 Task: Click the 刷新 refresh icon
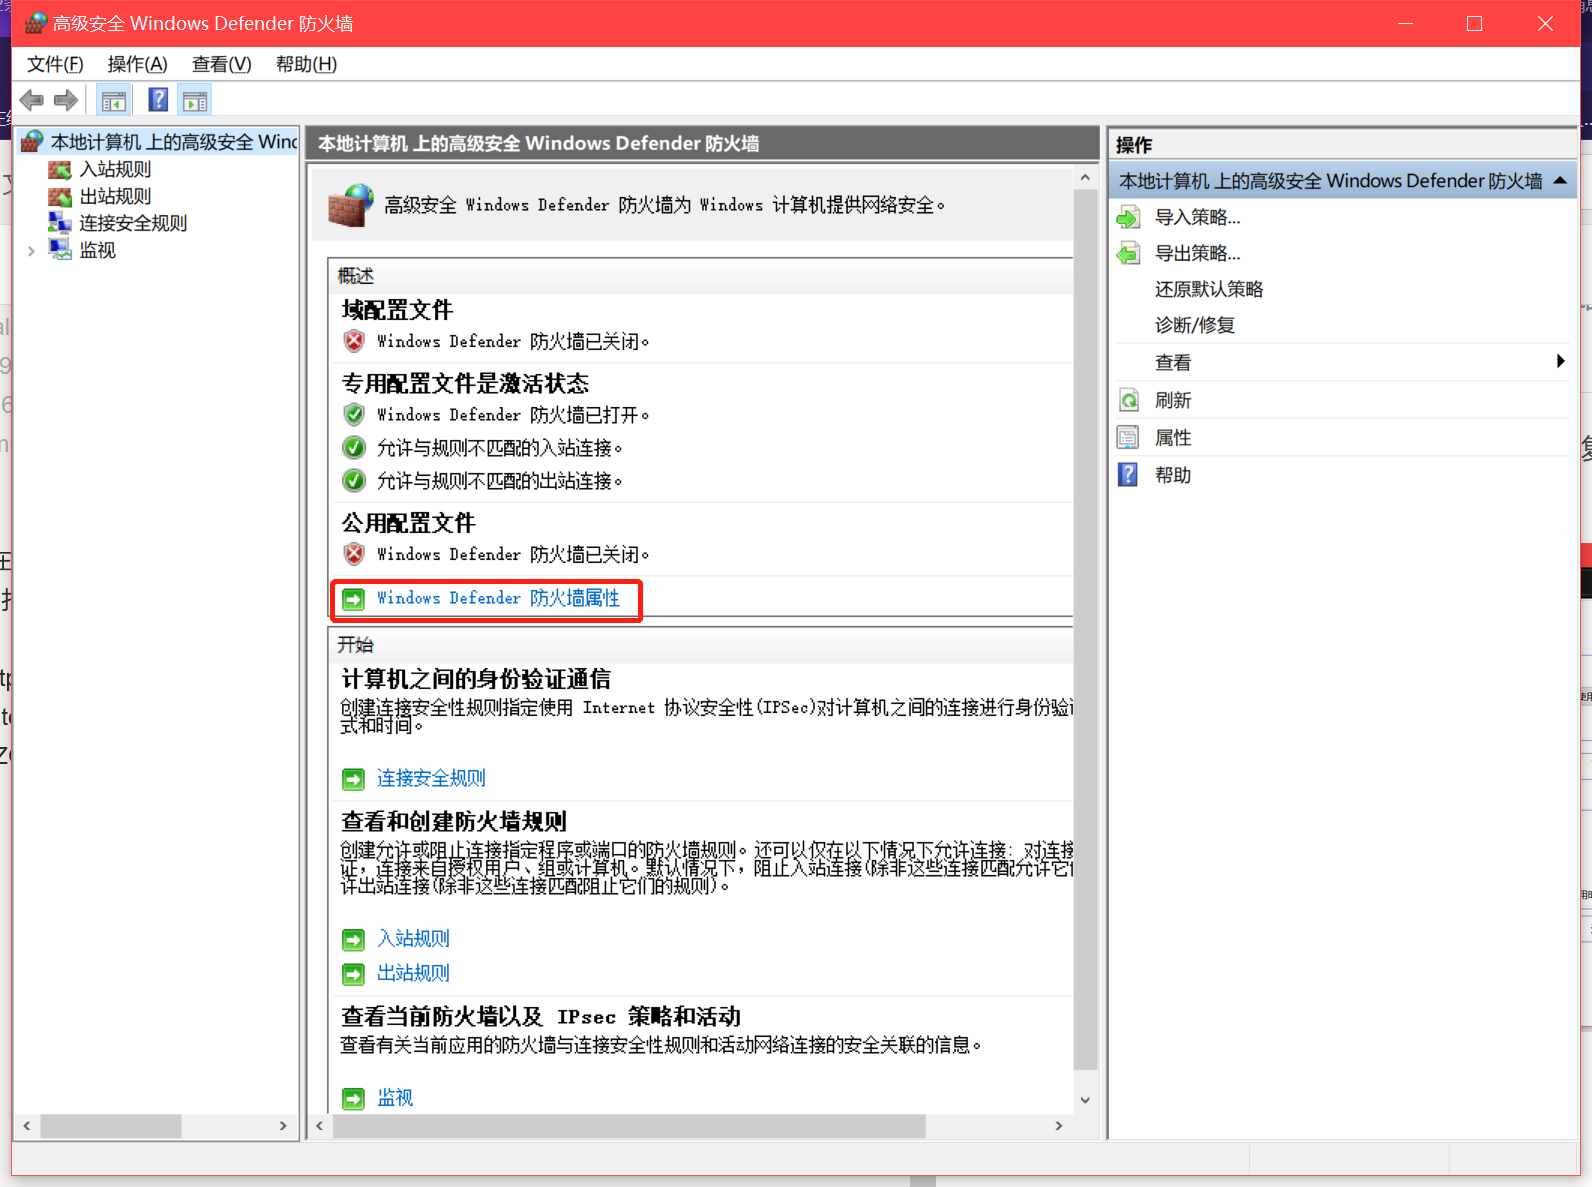pyautogui.click(x=1128, y=400)
